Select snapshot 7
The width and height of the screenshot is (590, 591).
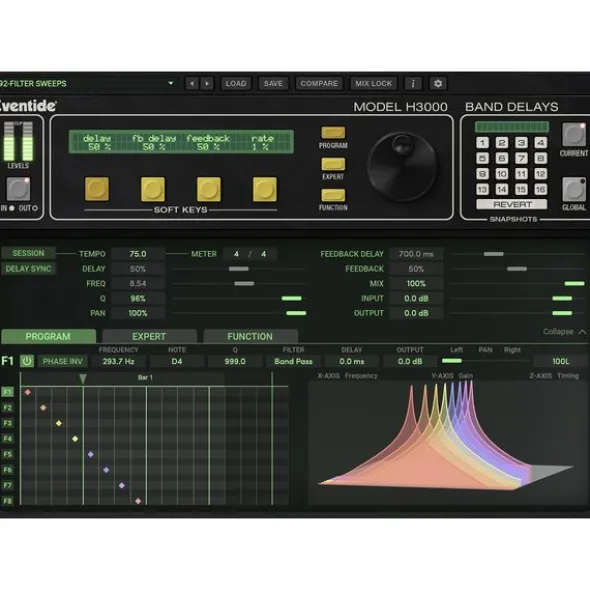tap(521, 158)
